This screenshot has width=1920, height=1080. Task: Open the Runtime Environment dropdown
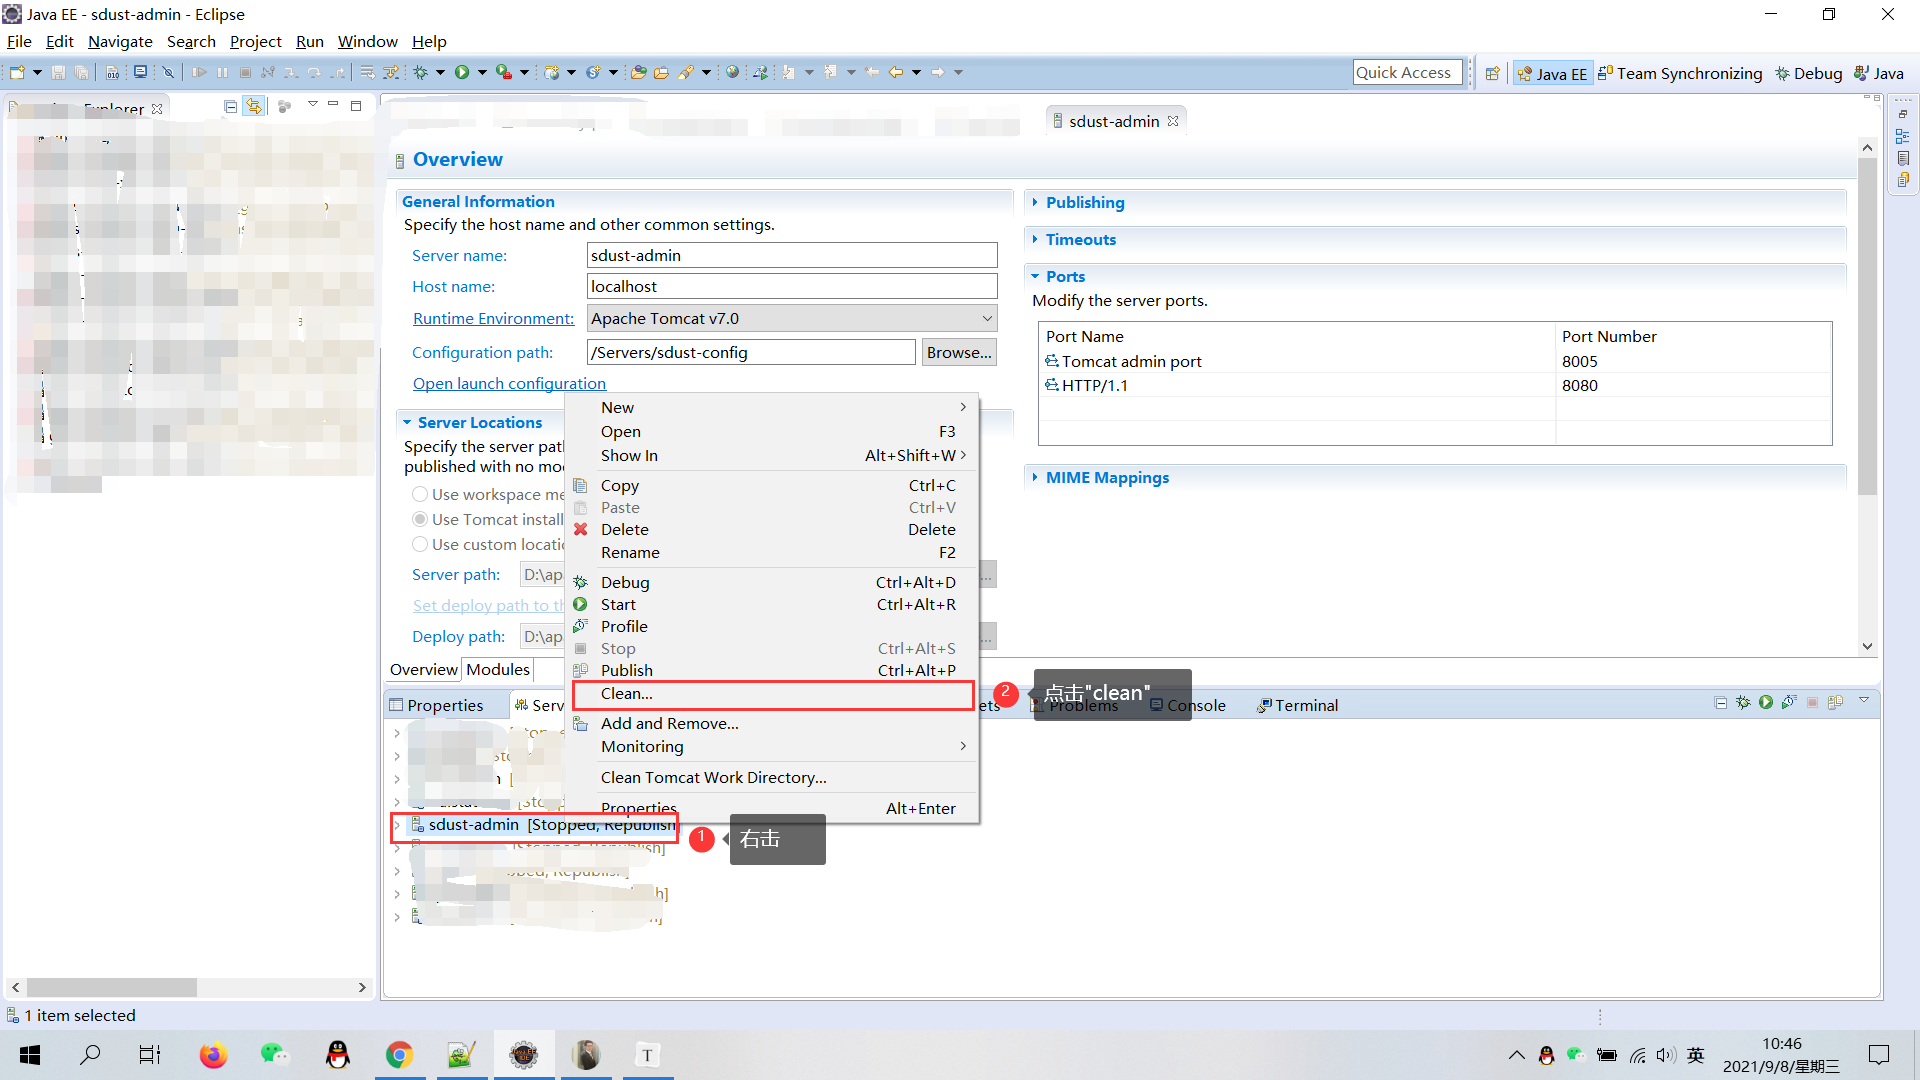pyautogui.click(x=791, y=318)
